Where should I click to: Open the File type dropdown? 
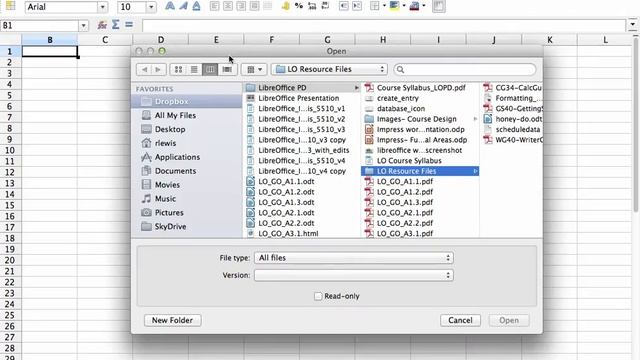(354, 258)
